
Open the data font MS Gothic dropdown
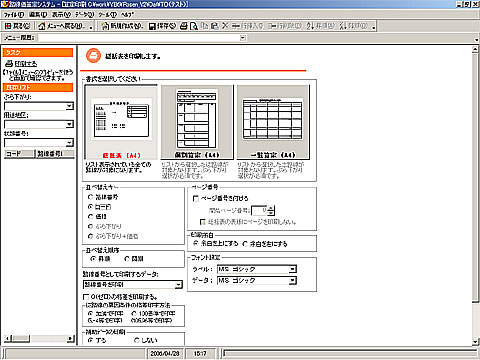[x=292, y=281]
